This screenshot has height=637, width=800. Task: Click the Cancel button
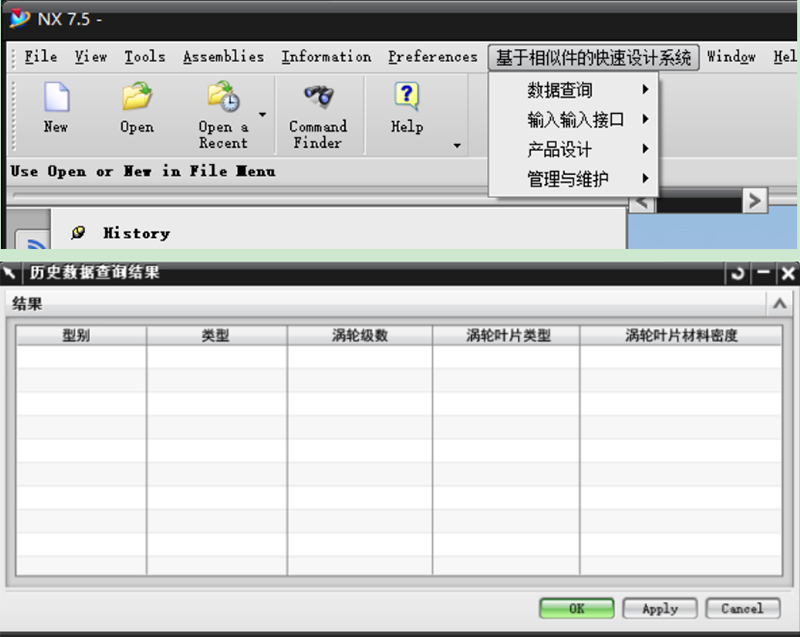[742, 608]
